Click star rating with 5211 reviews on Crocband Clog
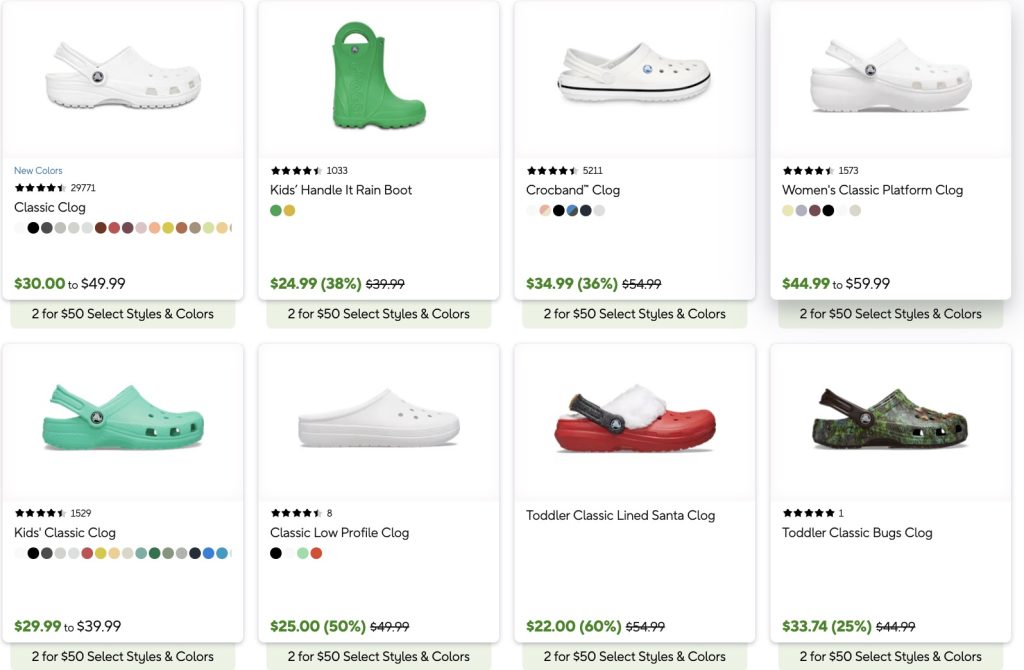 pos(552,171)
